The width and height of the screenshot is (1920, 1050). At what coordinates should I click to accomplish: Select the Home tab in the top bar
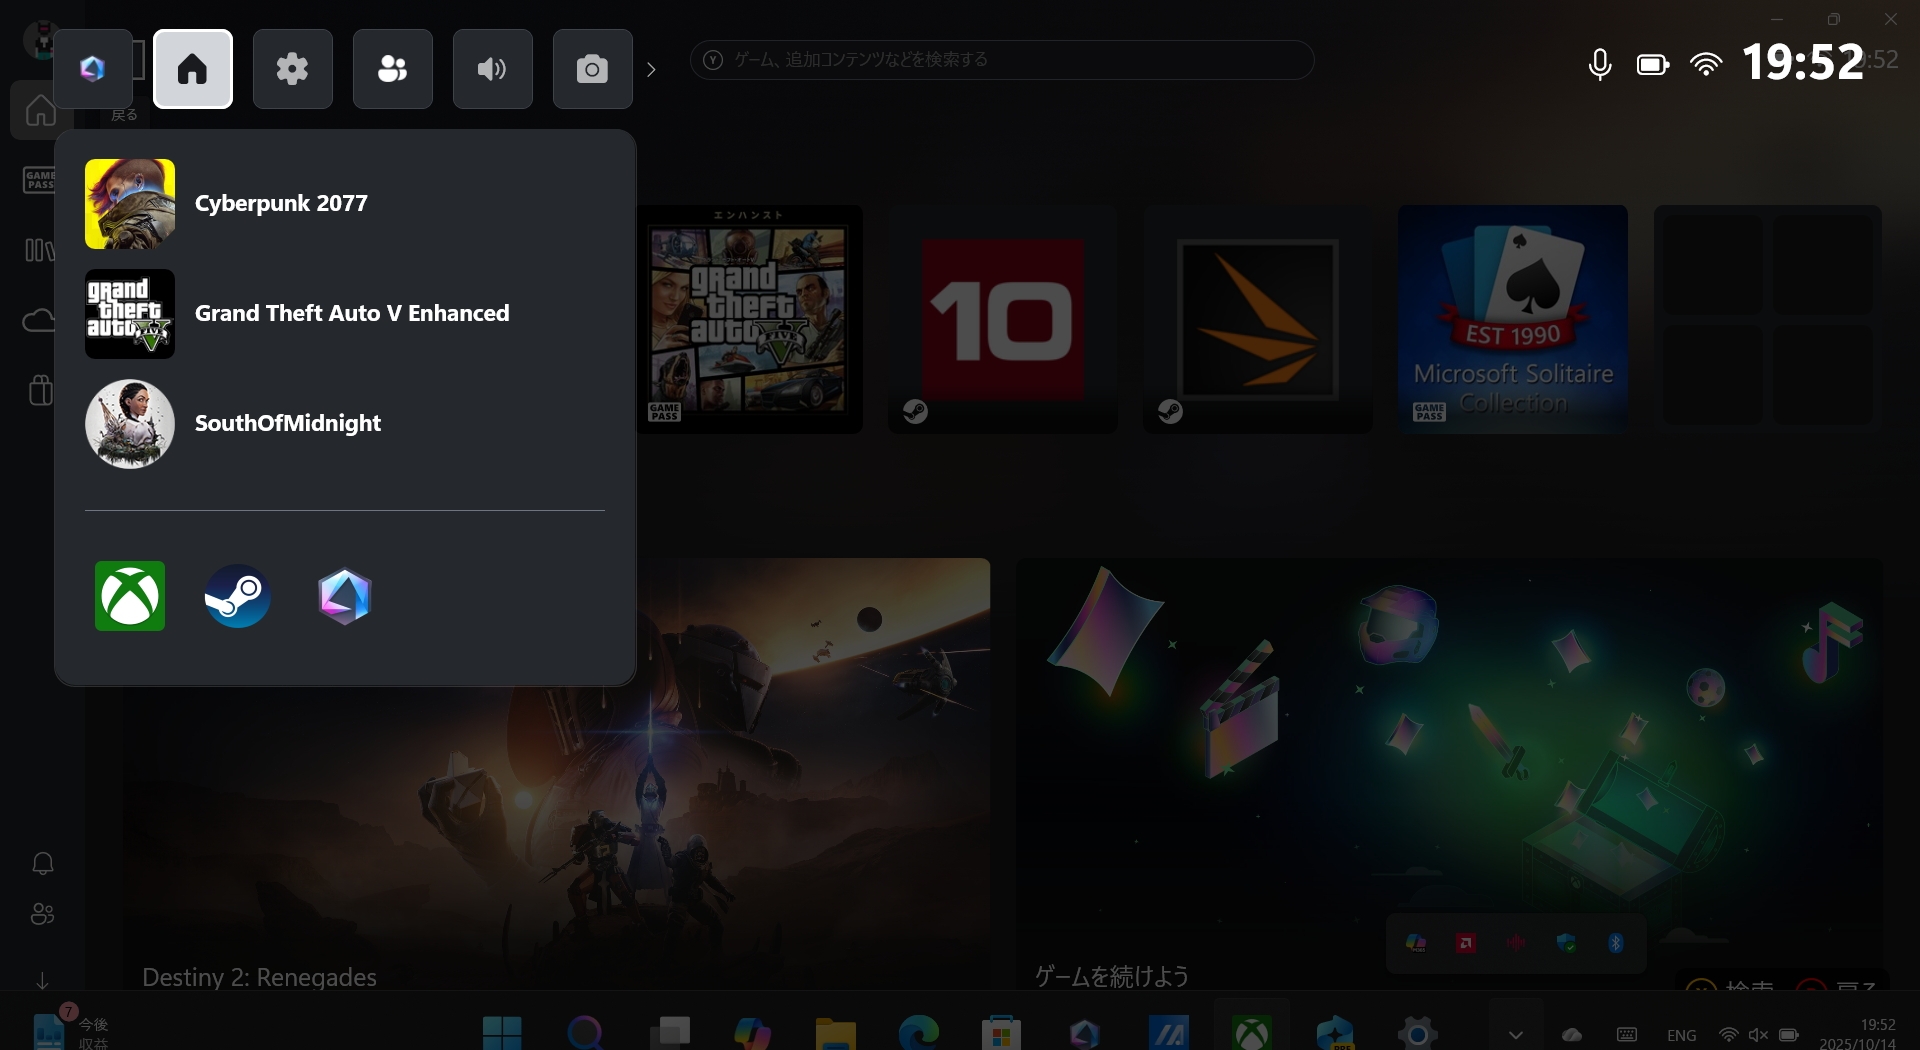tap(192, 68)
